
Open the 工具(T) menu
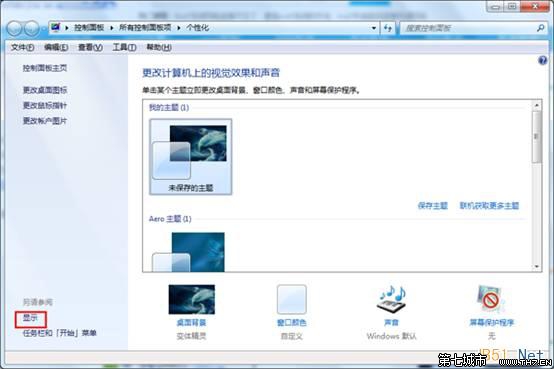click(x=124, y=47)
